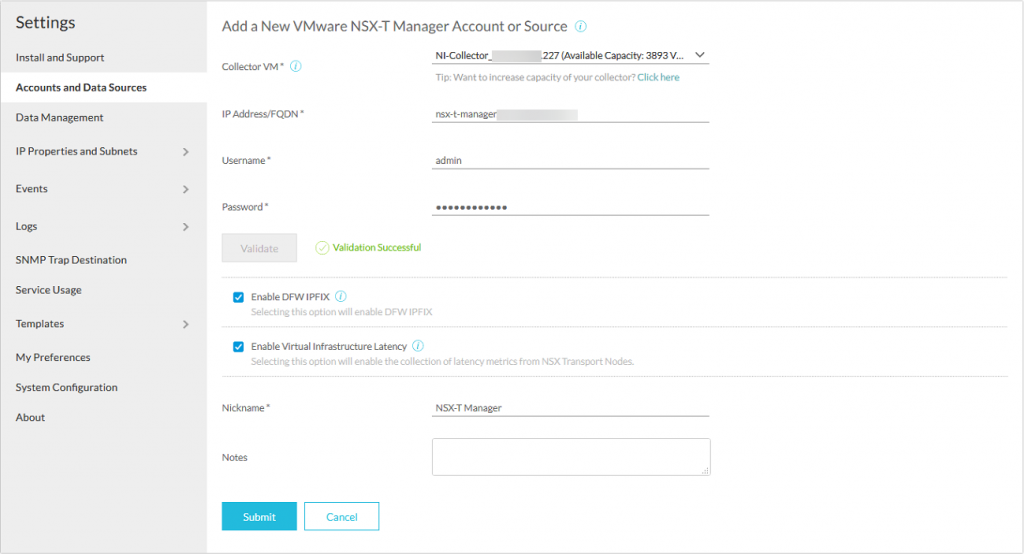The height and width of the screenshot is (554, 1024).
Task: Open Install and Support settings
Action: click(x=60, y=57)
